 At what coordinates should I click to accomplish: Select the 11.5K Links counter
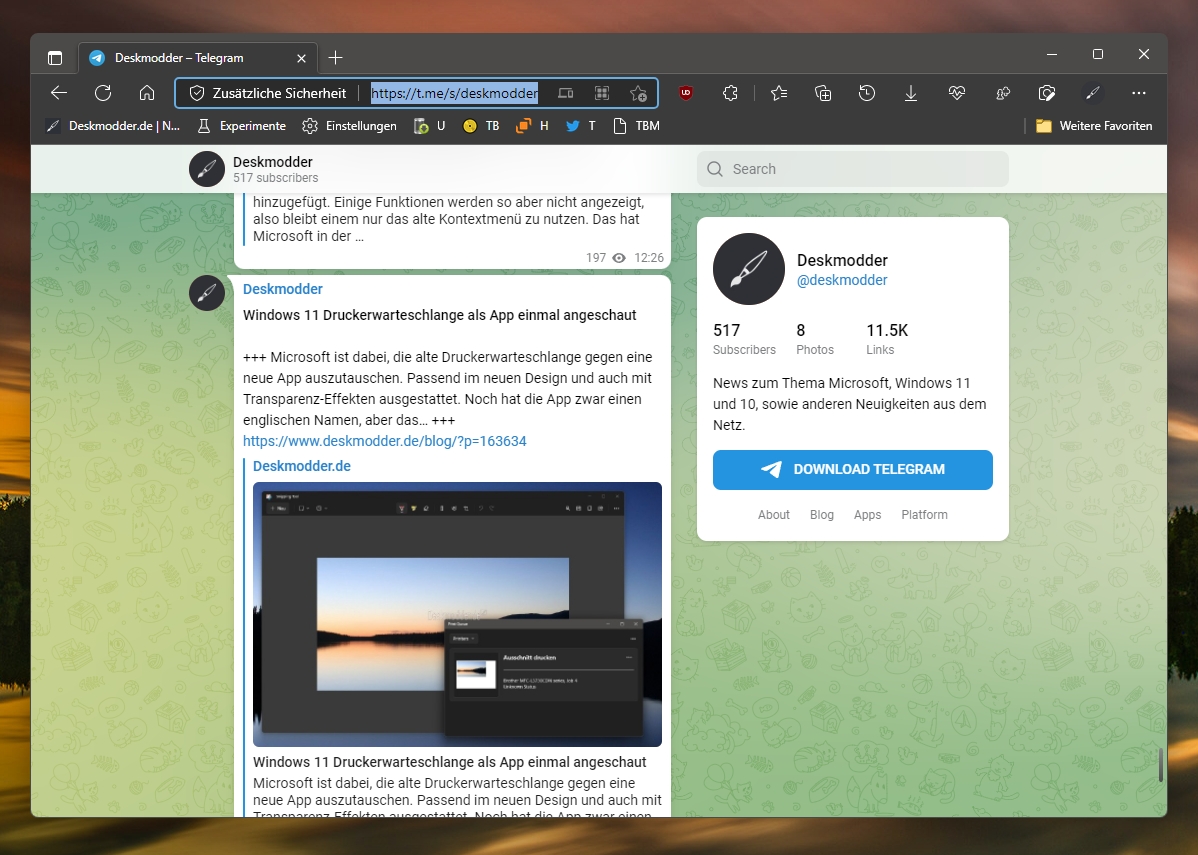(887, 339)
